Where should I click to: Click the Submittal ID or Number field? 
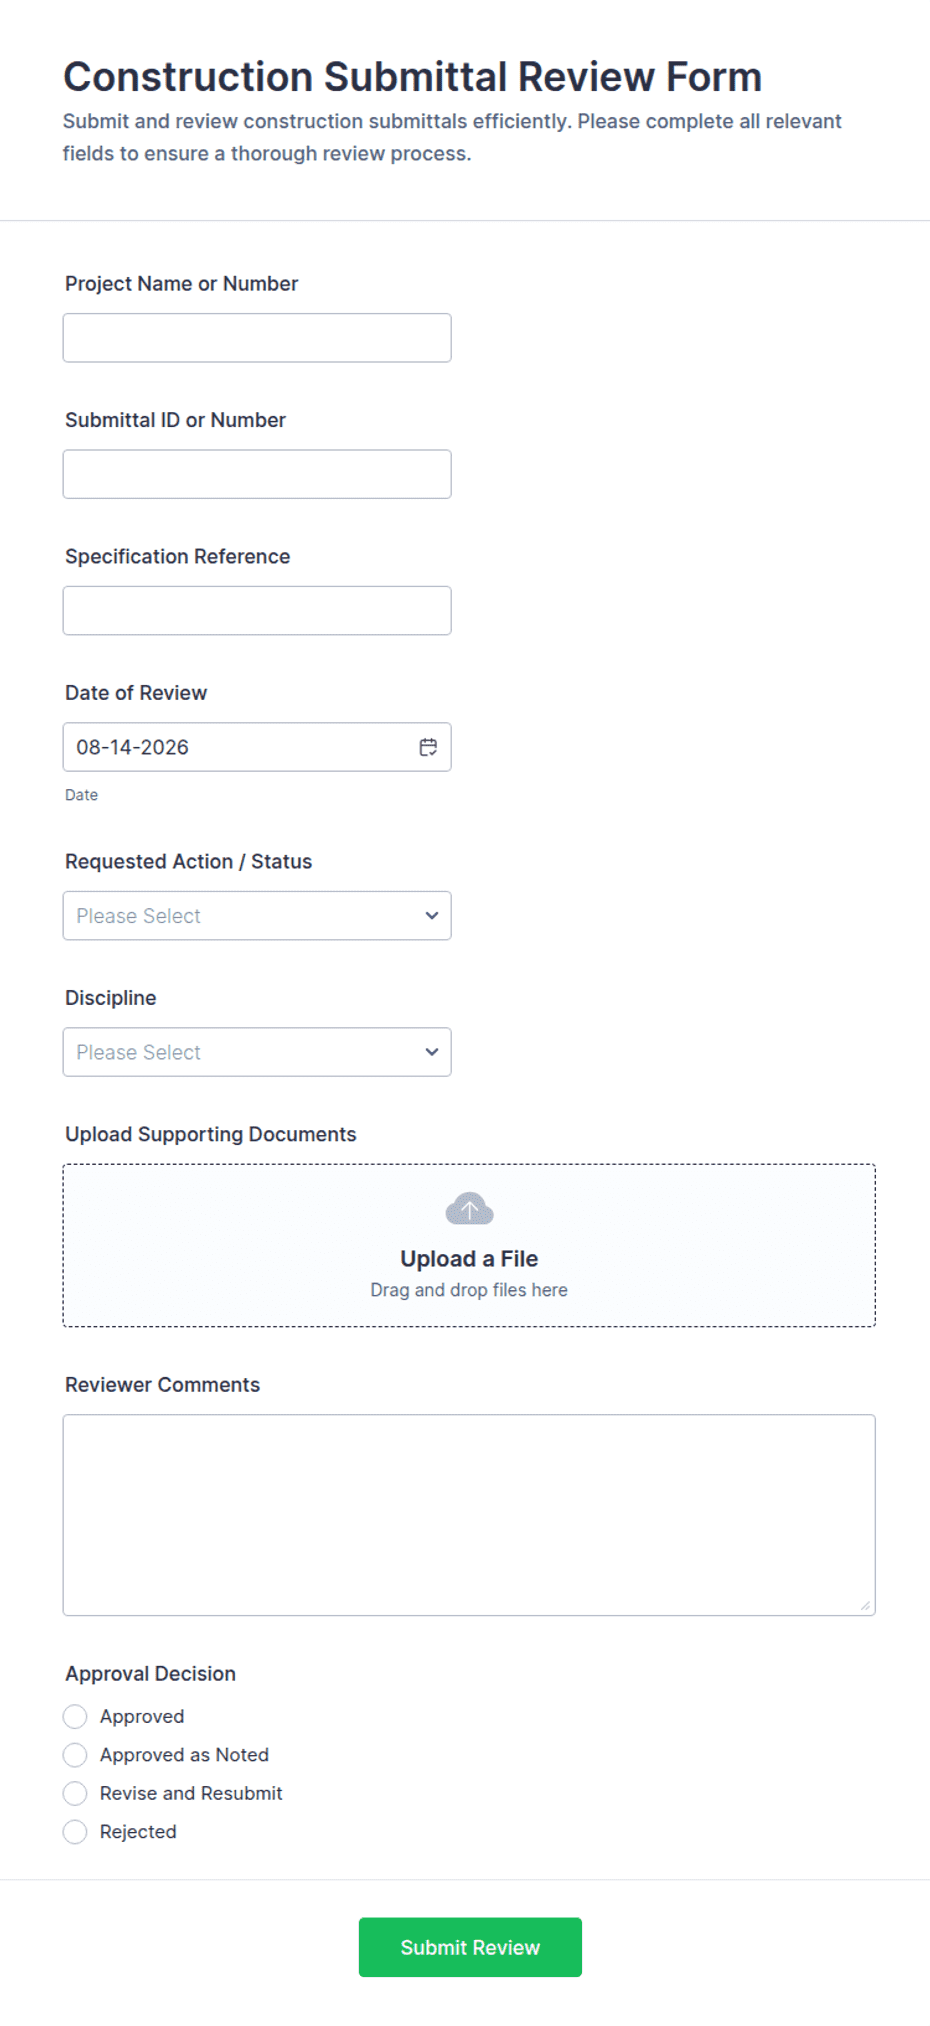coord(257,474)
